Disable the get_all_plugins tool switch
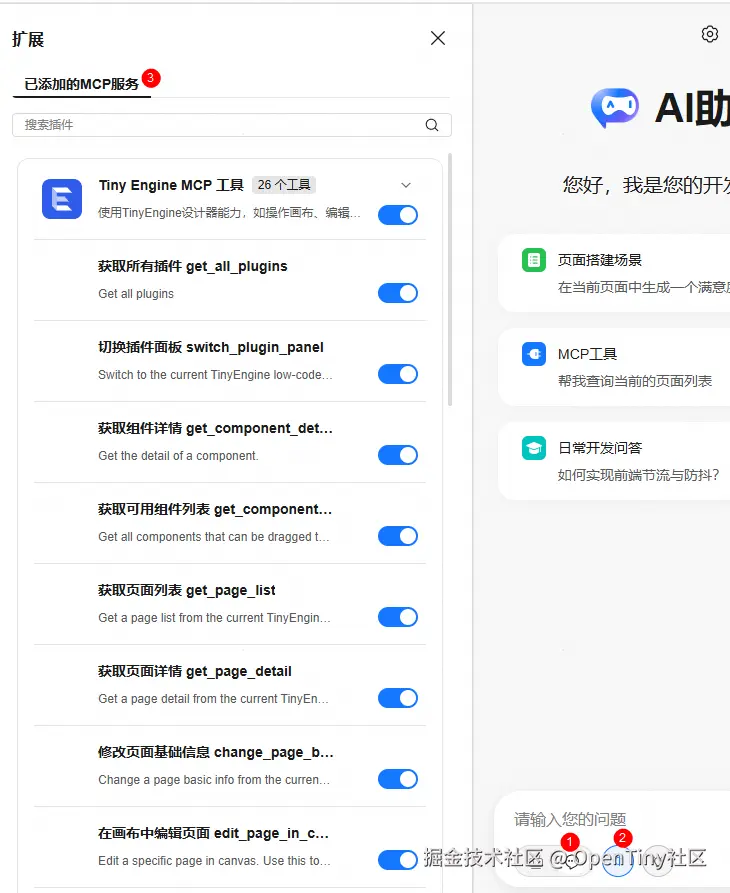Screen dimensions: 730x893 tap(398, 293)
